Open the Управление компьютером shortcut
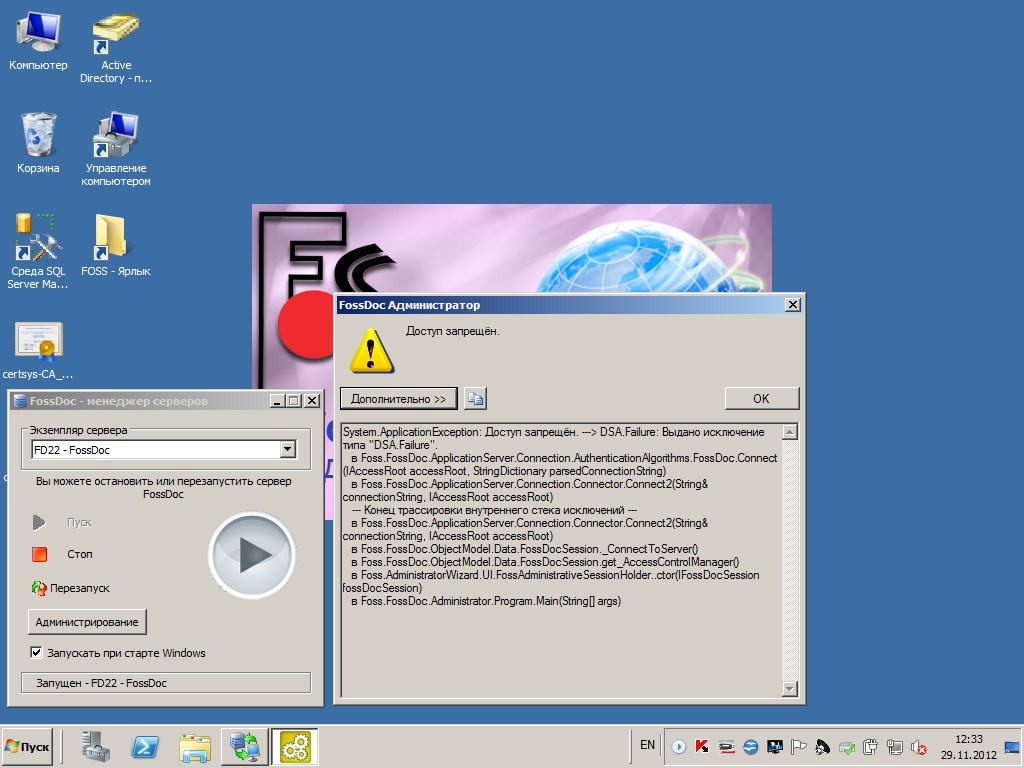This screenshot has height=768, width=1024. click(116, 149)
